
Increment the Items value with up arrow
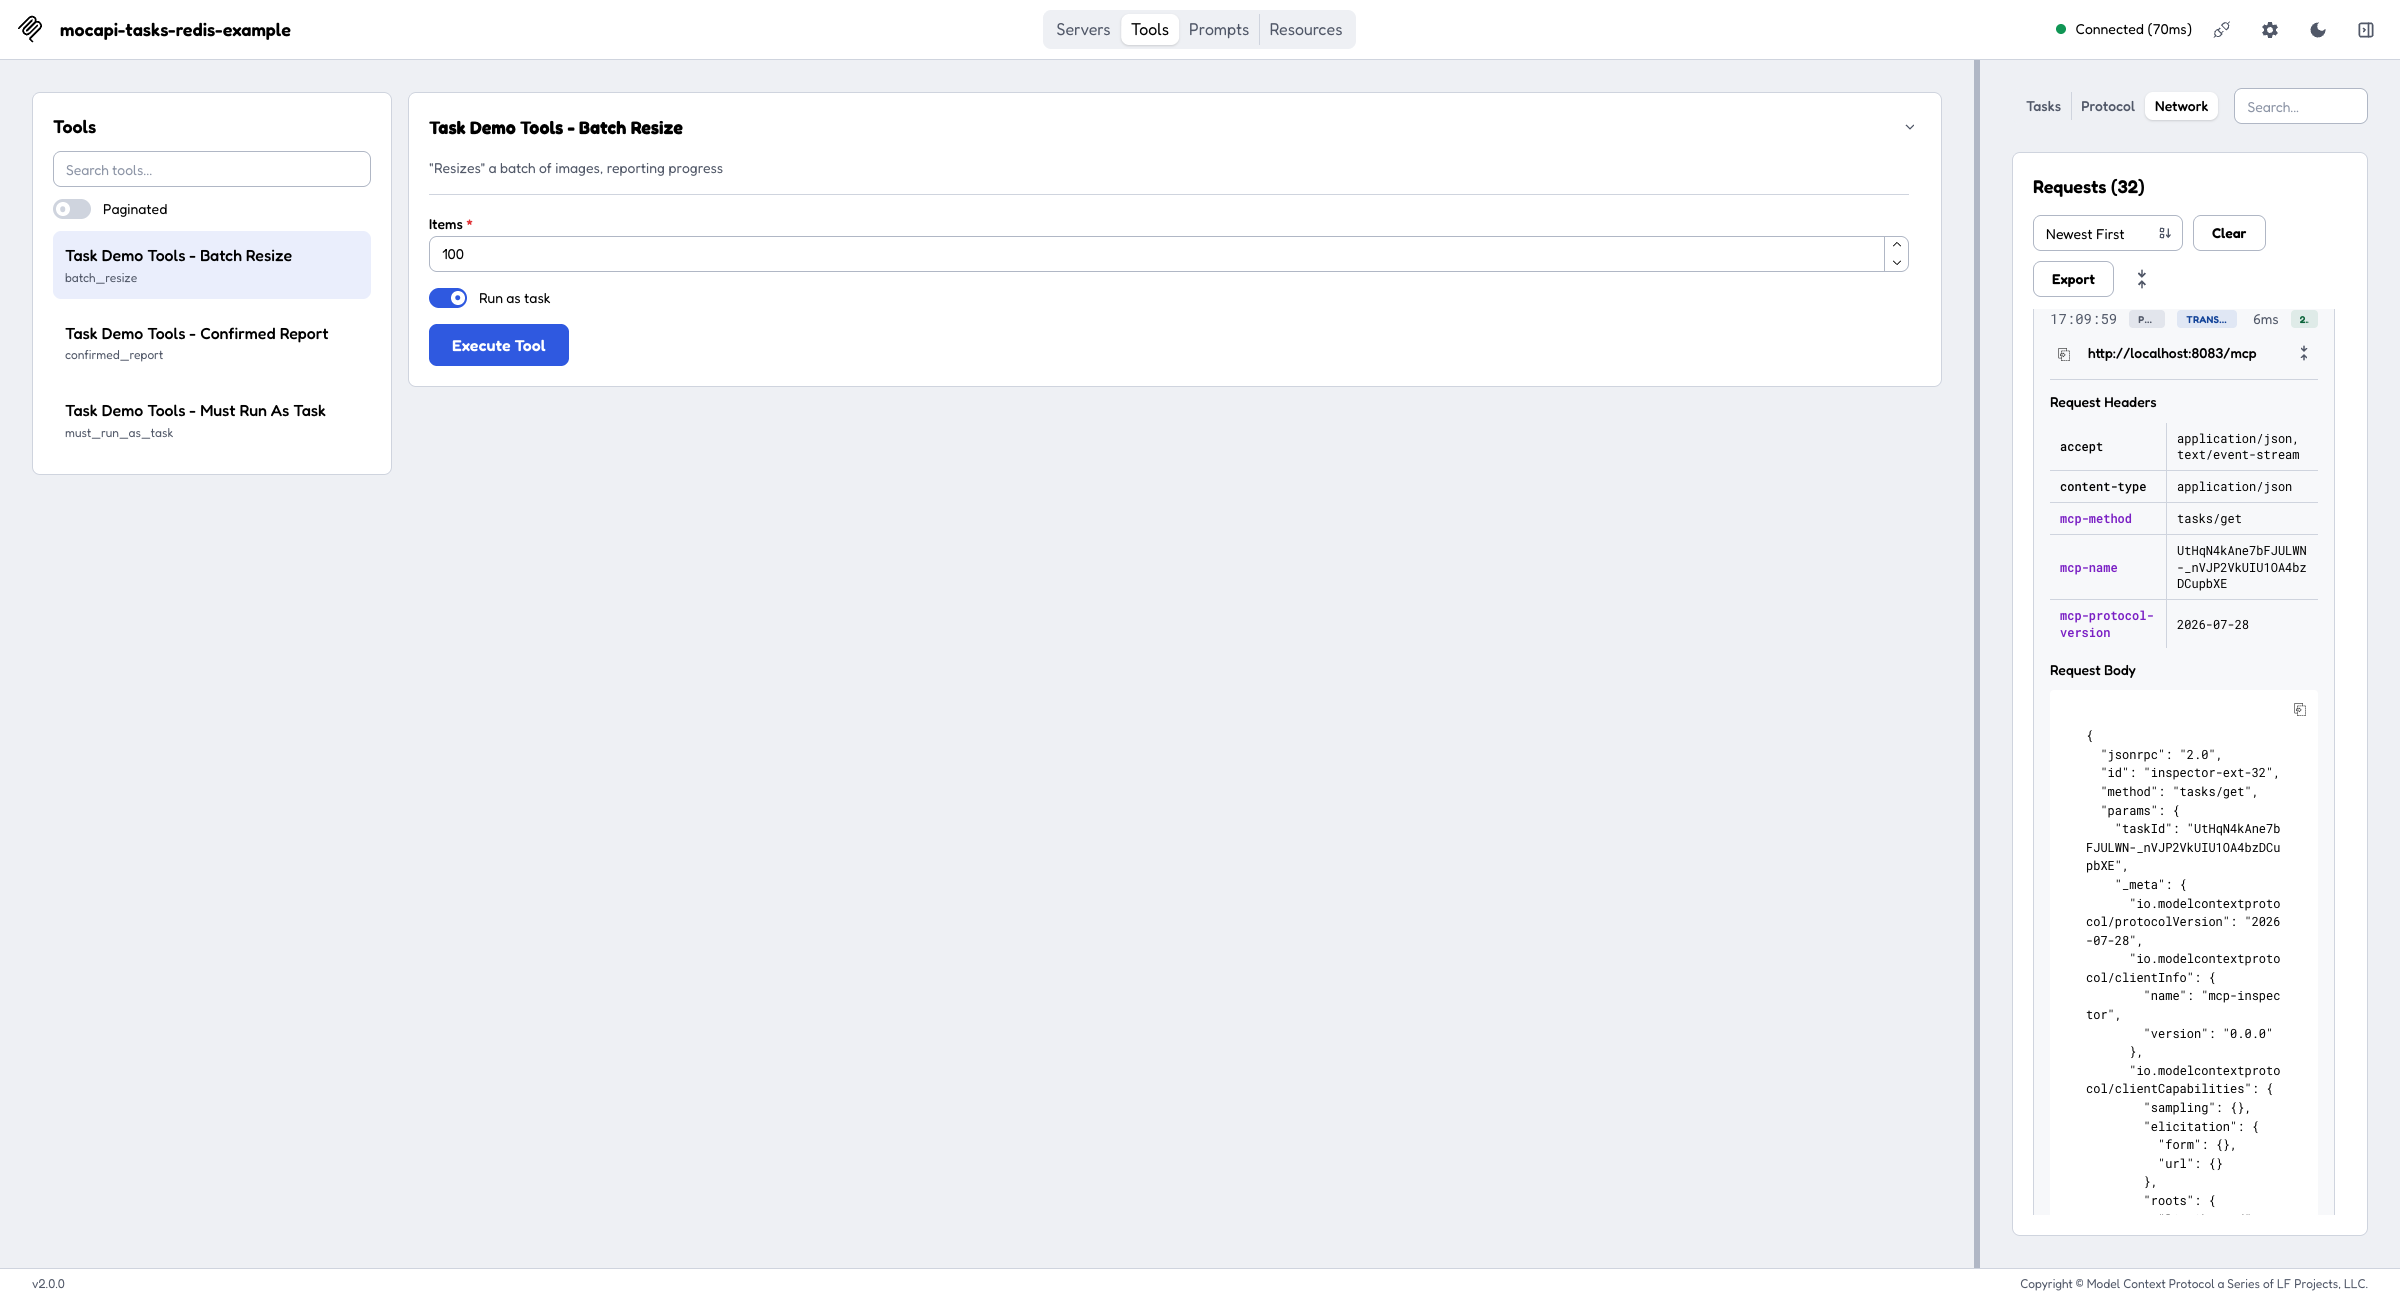point(1897,245)
